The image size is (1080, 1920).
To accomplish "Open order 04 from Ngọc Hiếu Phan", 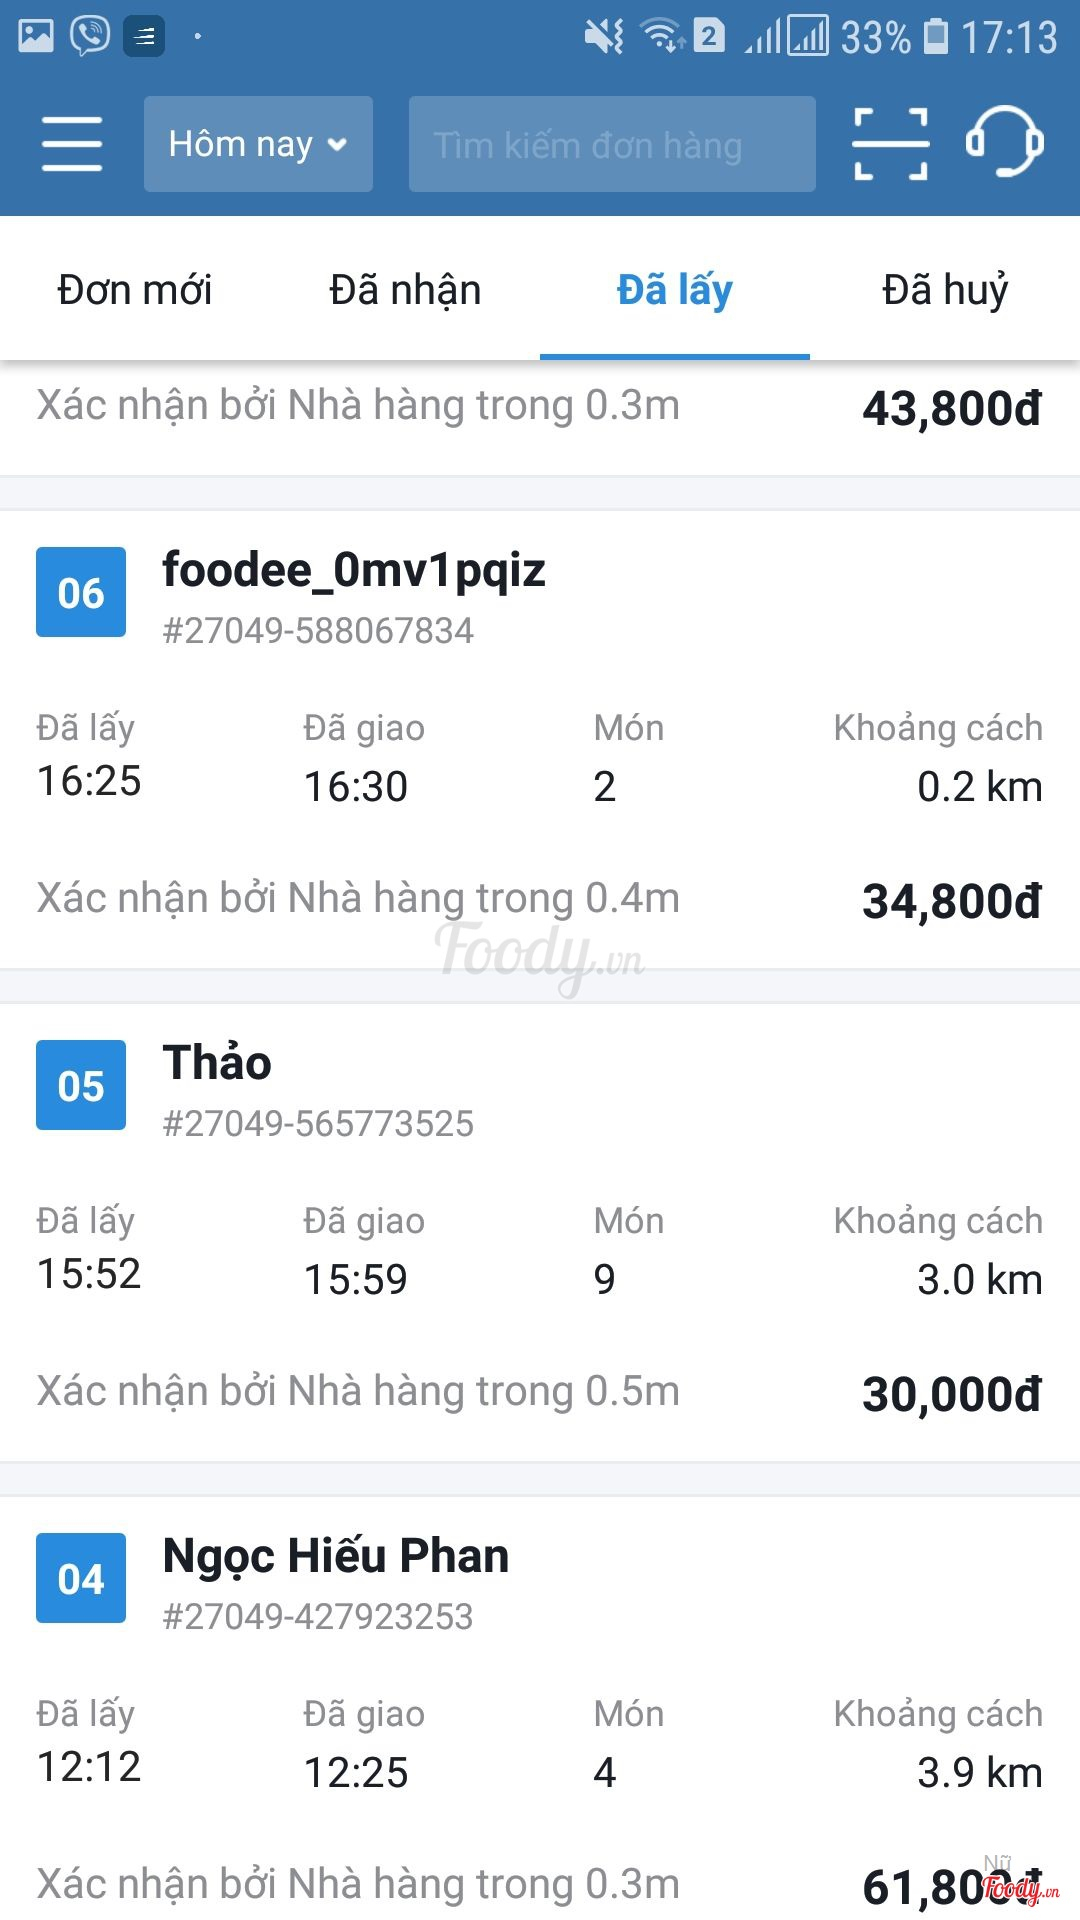I will tap(336, 1556).
